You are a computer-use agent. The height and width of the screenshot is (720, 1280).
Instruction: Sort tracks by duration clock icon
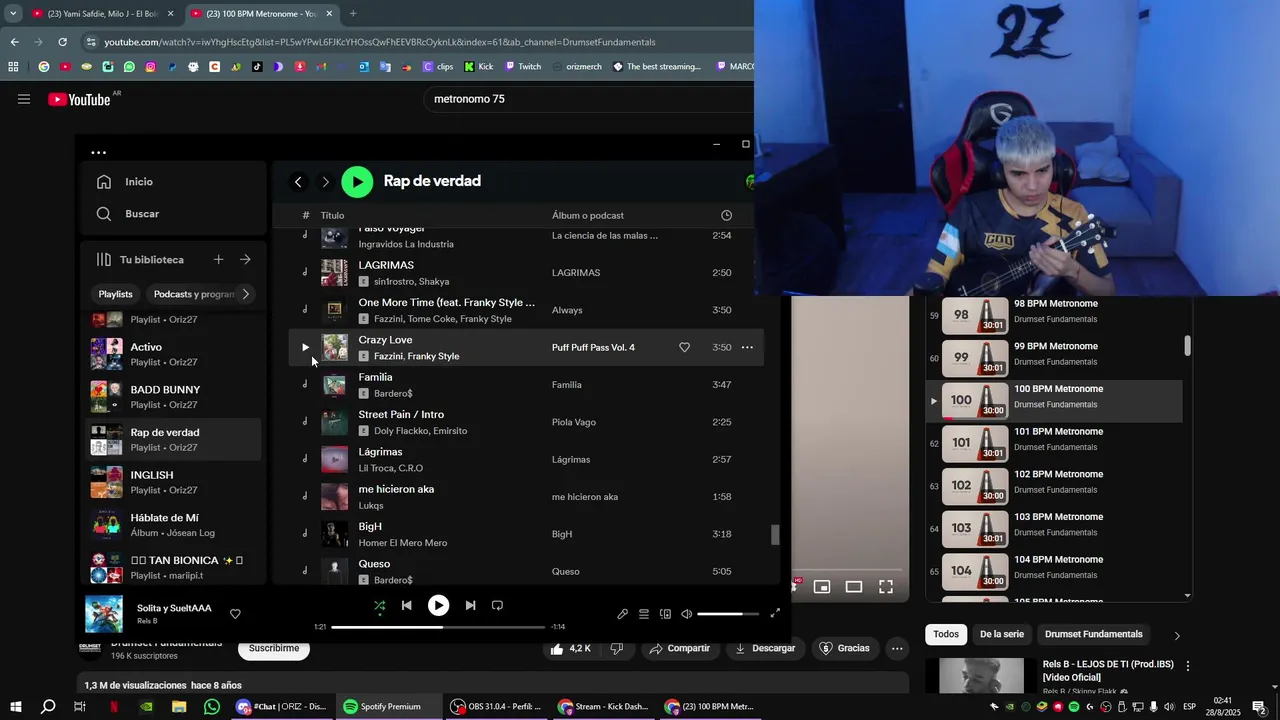[x=726, y=216]
